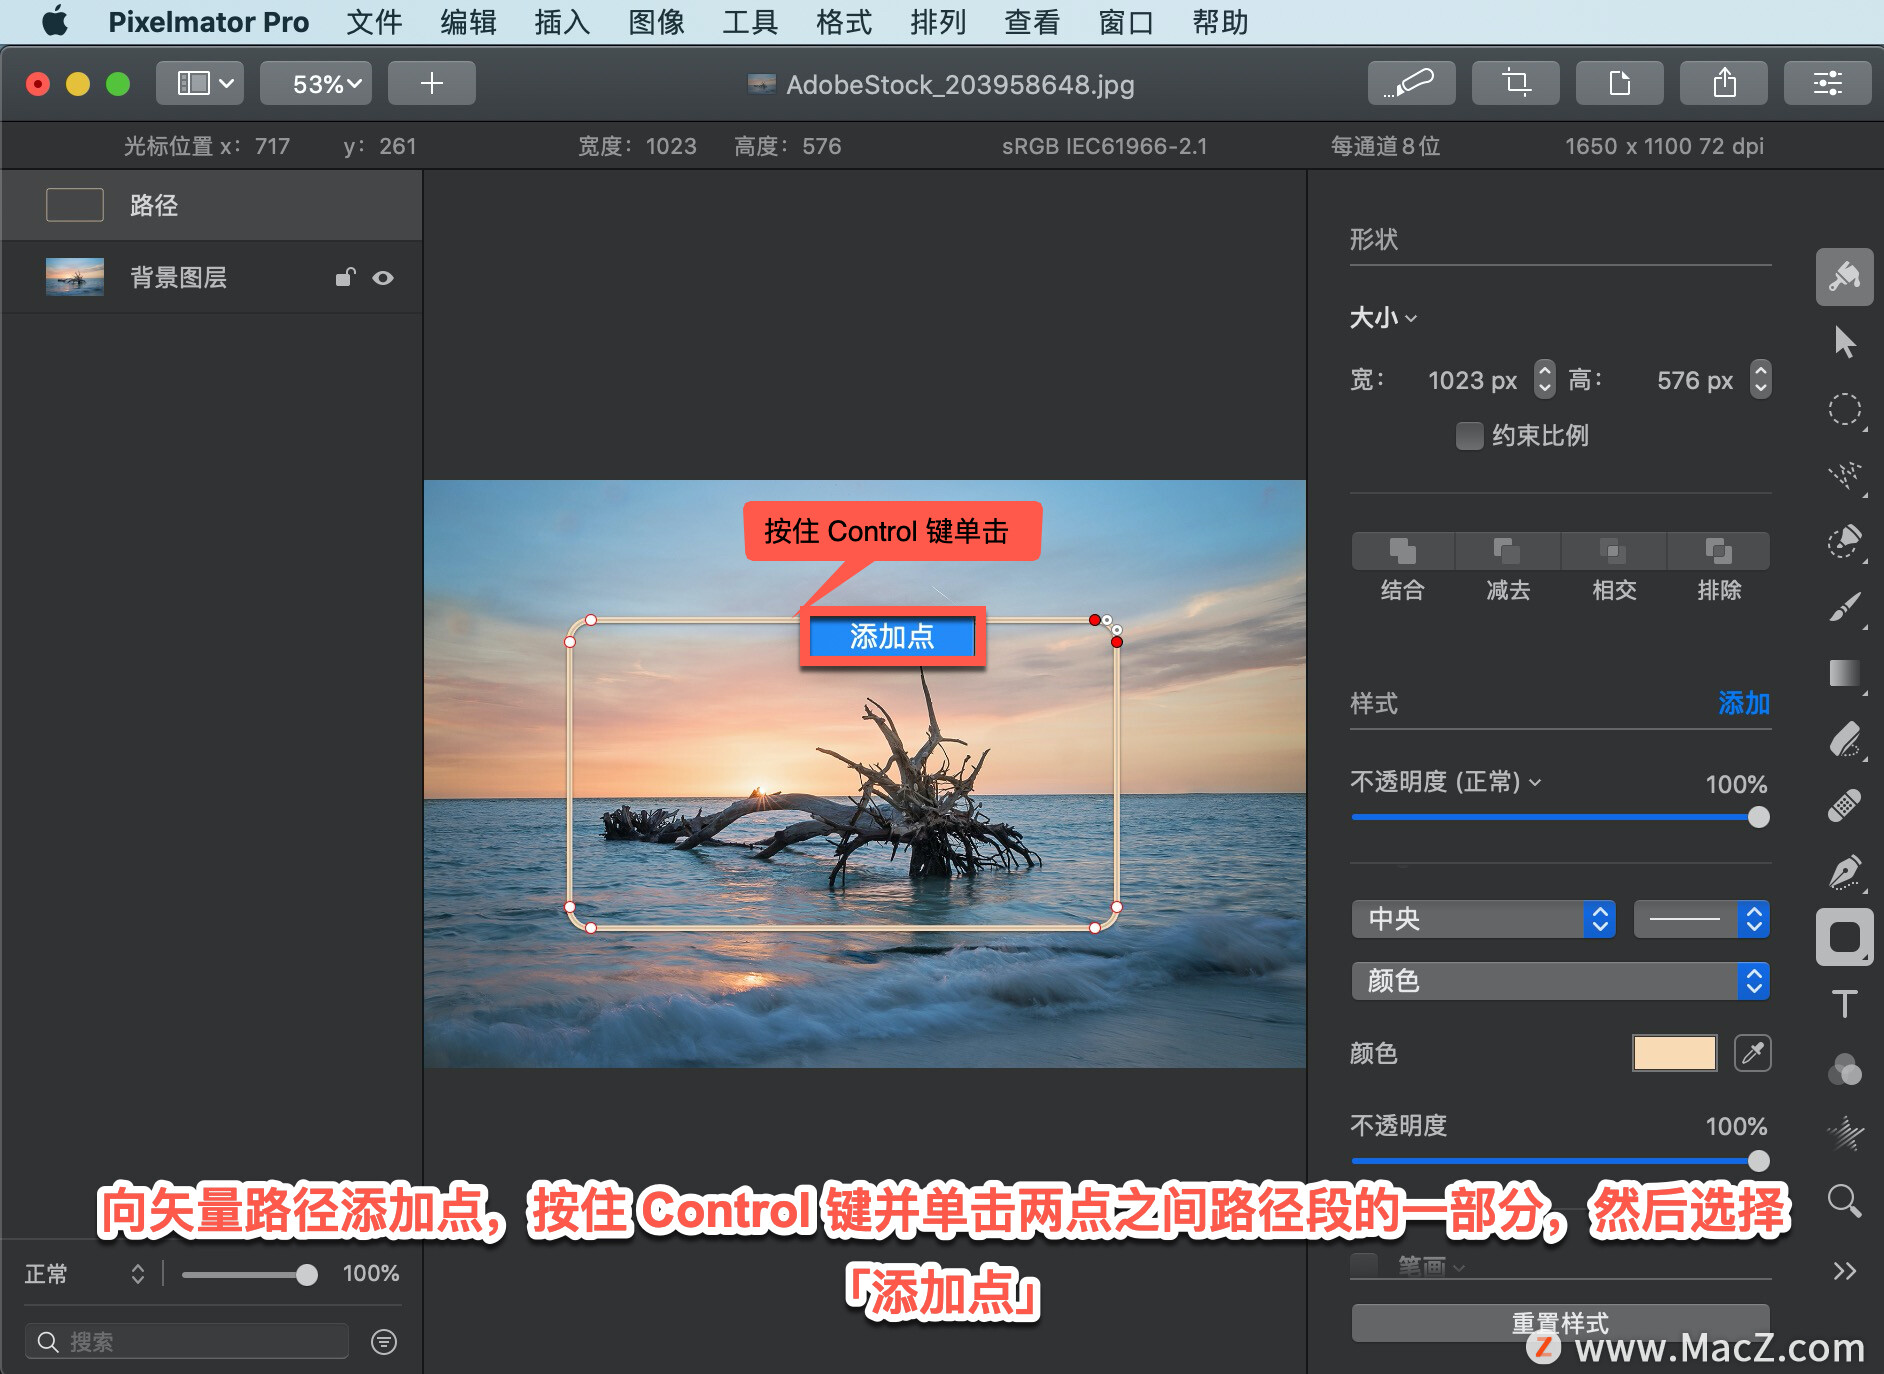Screen dimensions: 1884x1374
Task: Choose the Type text tool
Action: click(1844, 1003)
